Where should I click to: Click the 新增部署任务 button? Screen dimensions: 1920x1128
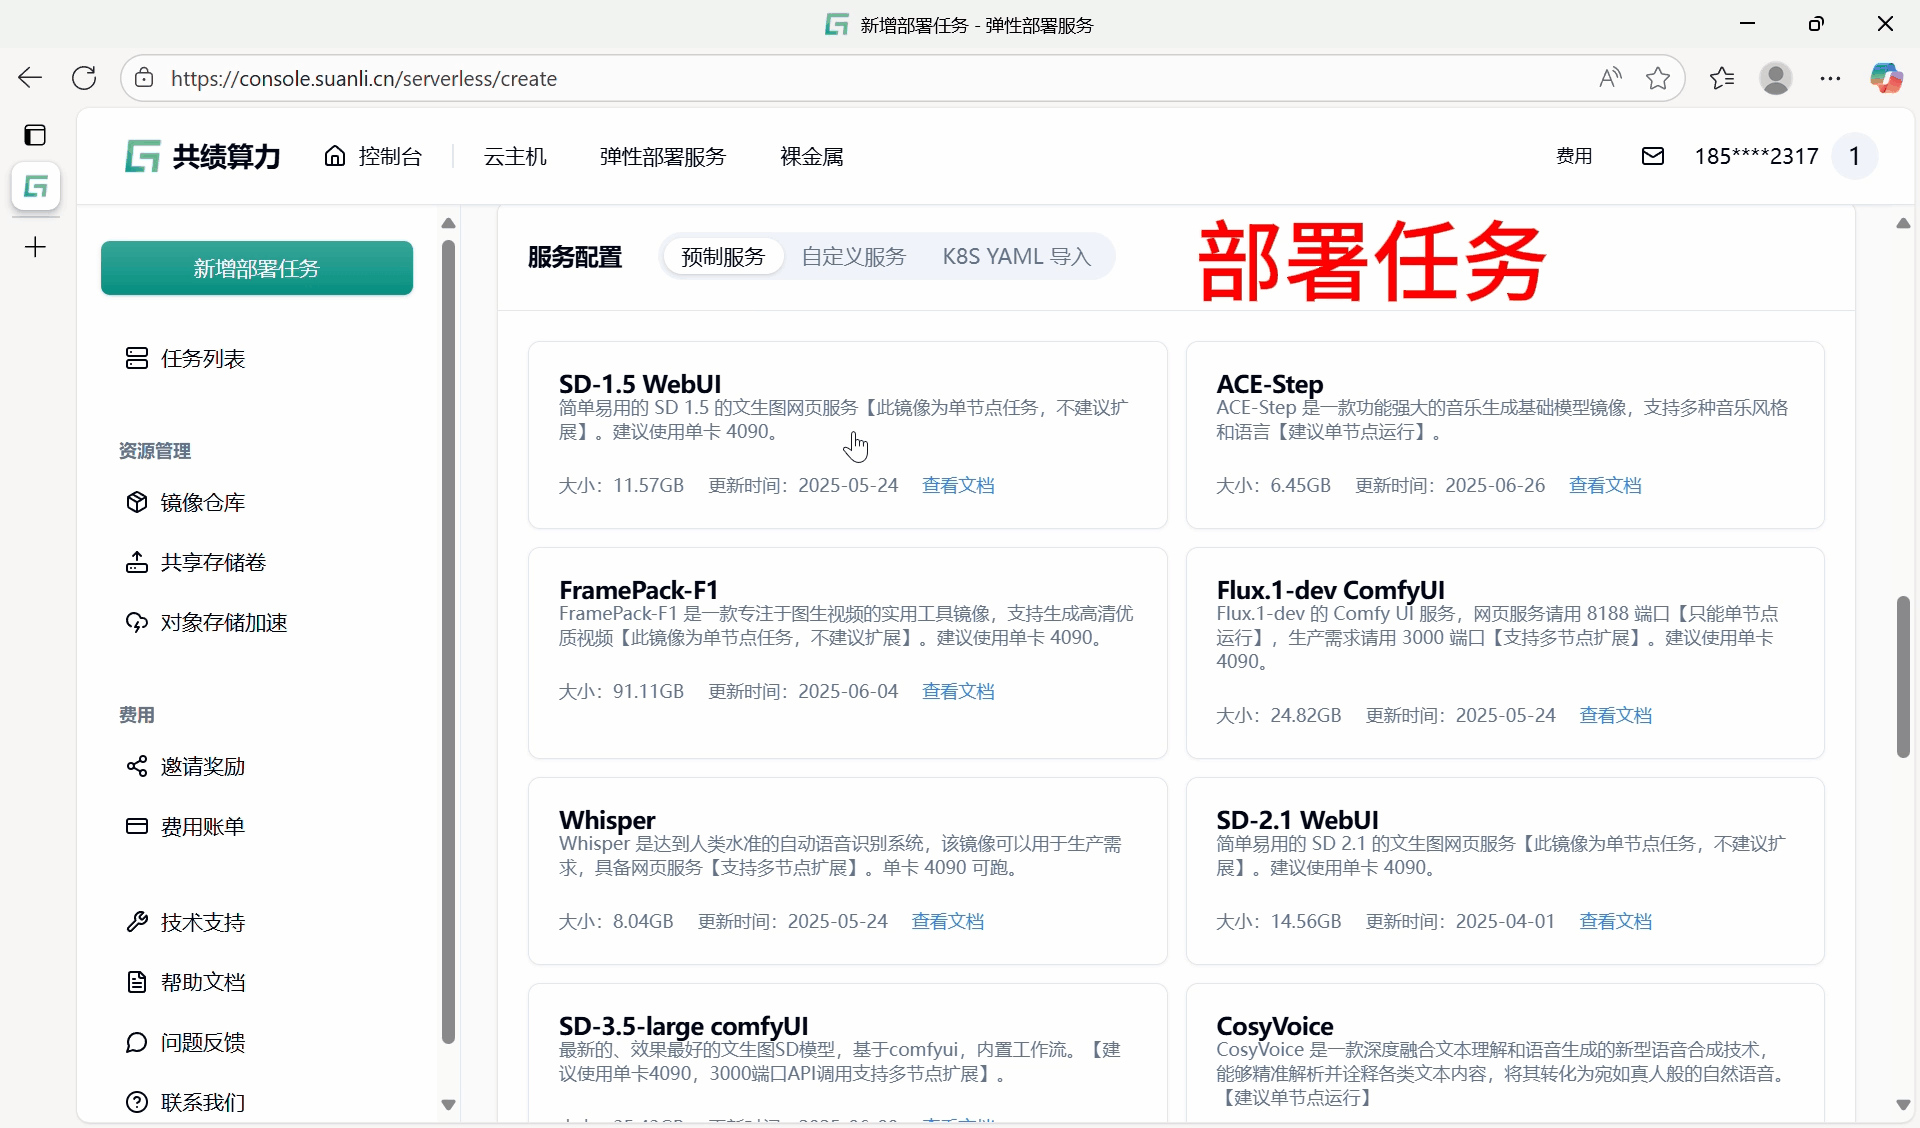(x=257, y=268)
